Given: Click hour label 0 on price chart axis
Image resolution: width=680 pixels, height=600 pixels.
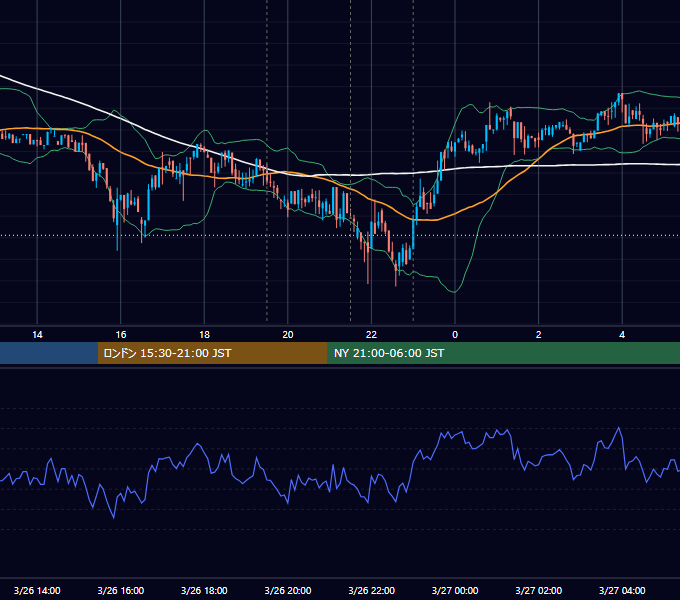Looking at the screenshot, I should point(455,335).
